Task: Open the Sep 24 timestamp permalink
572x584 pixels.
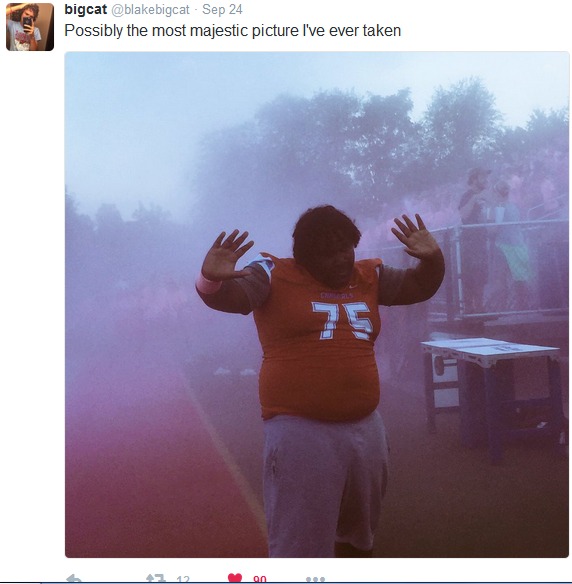Action: pyautogui.click(x=222, y=9)
